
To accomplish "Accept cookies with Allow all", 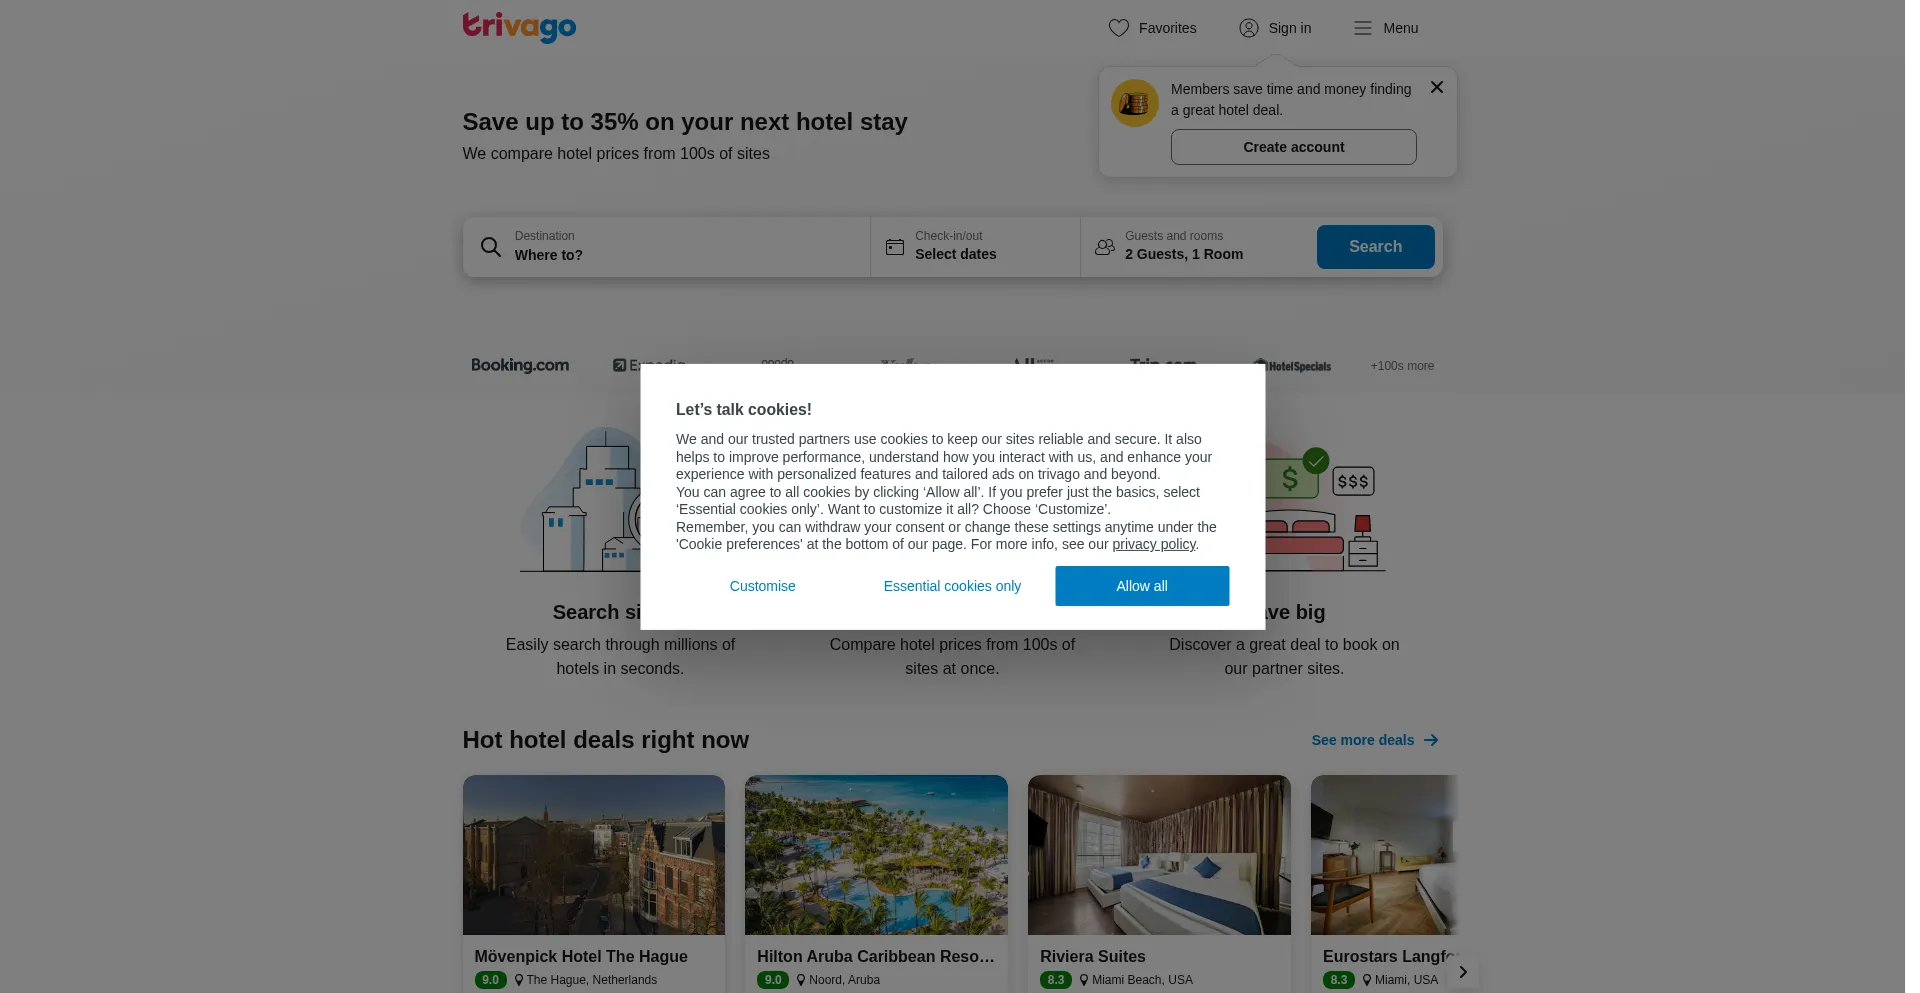I will pyautogui.click(x=1142, y=586).
